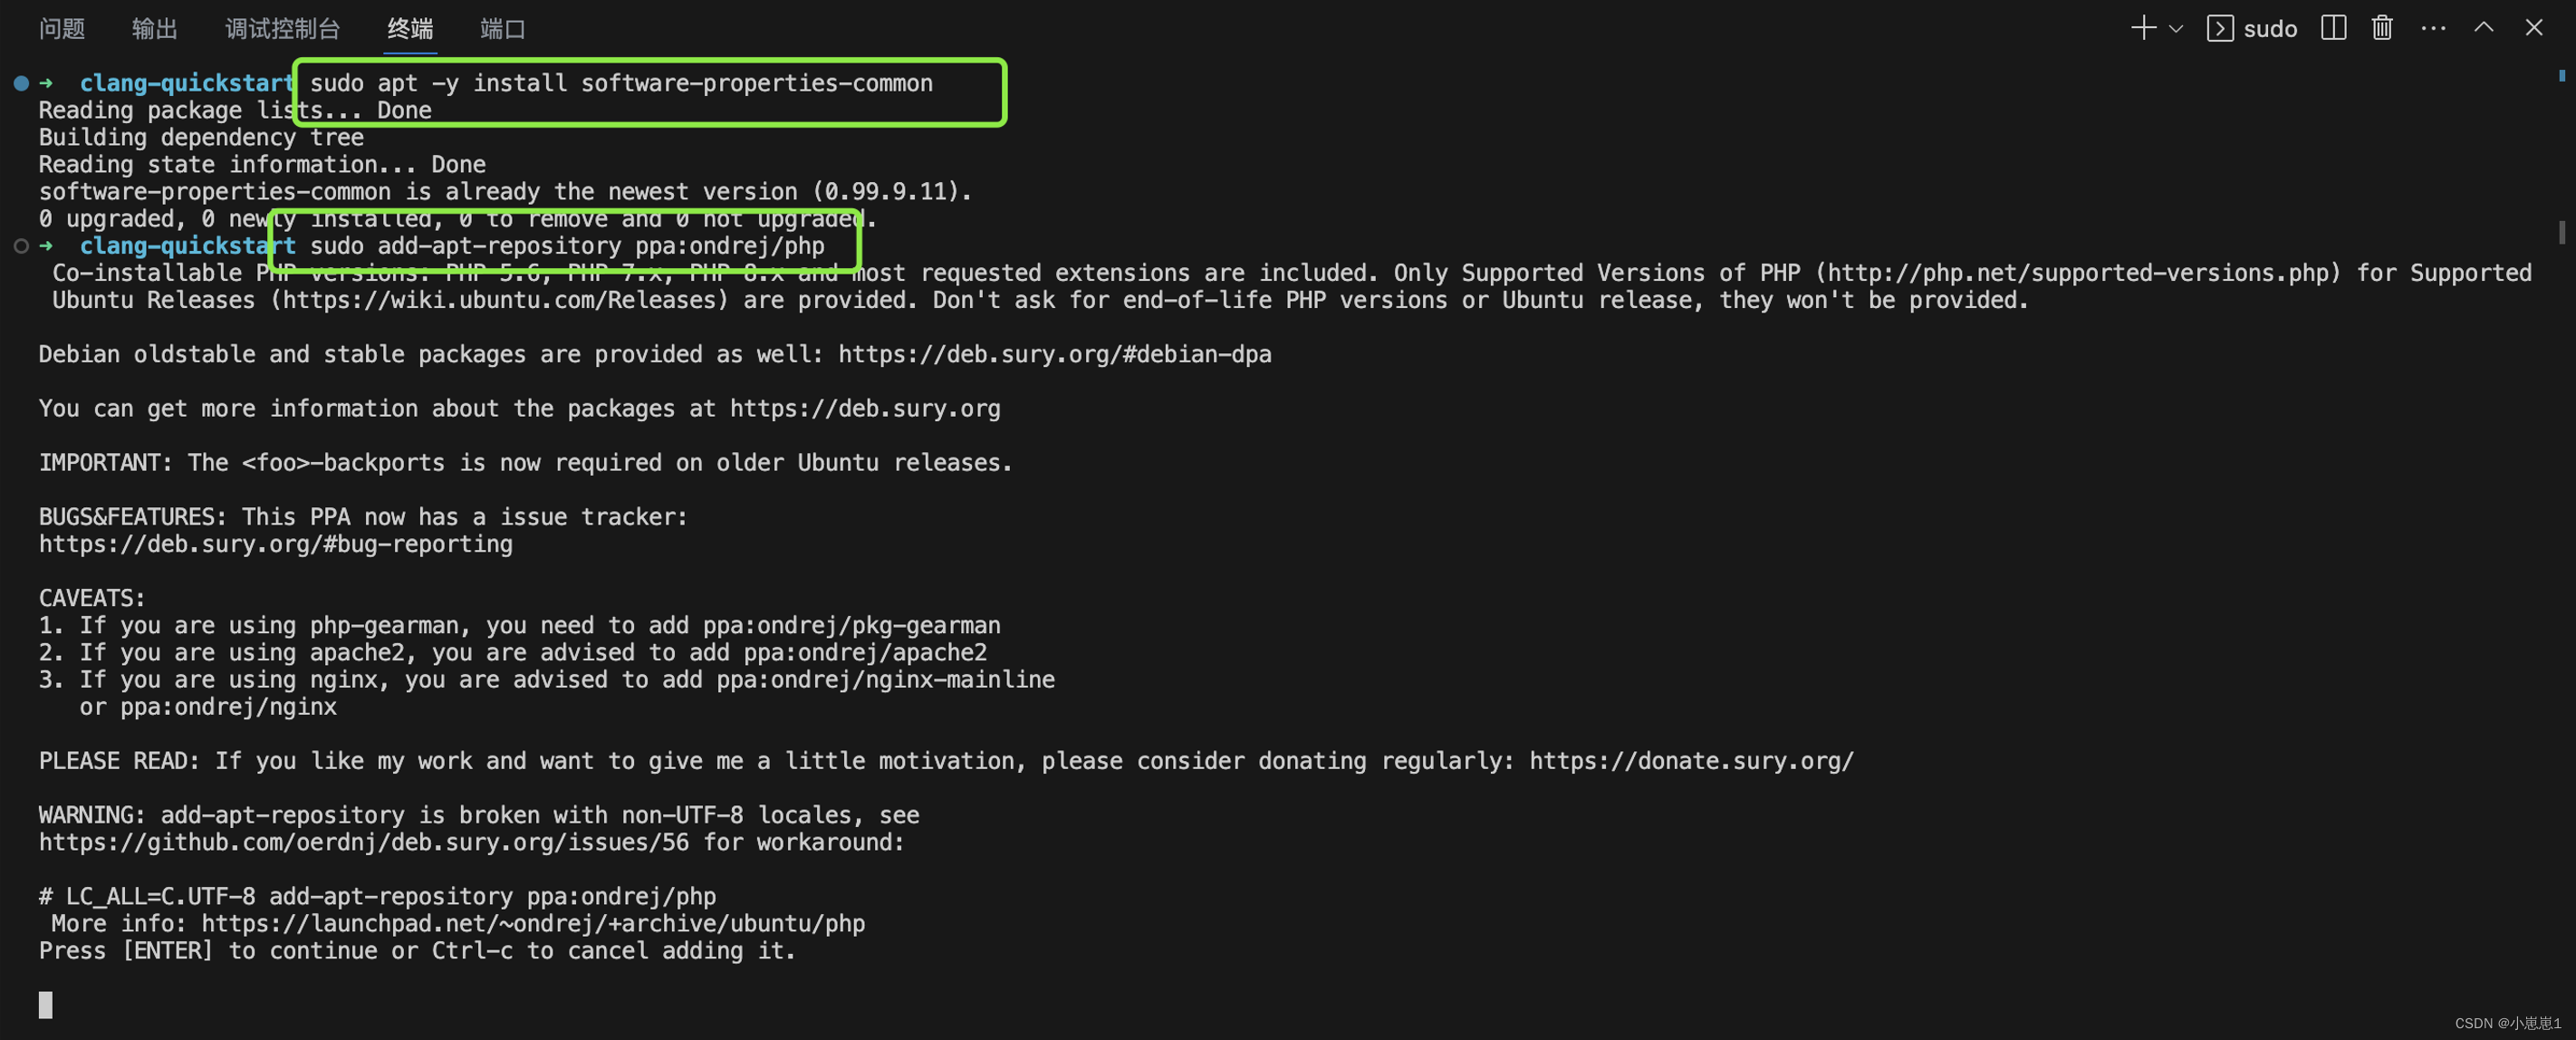
Task: Kill terminal with the trash icon
Action: (x=2383, y=28)
